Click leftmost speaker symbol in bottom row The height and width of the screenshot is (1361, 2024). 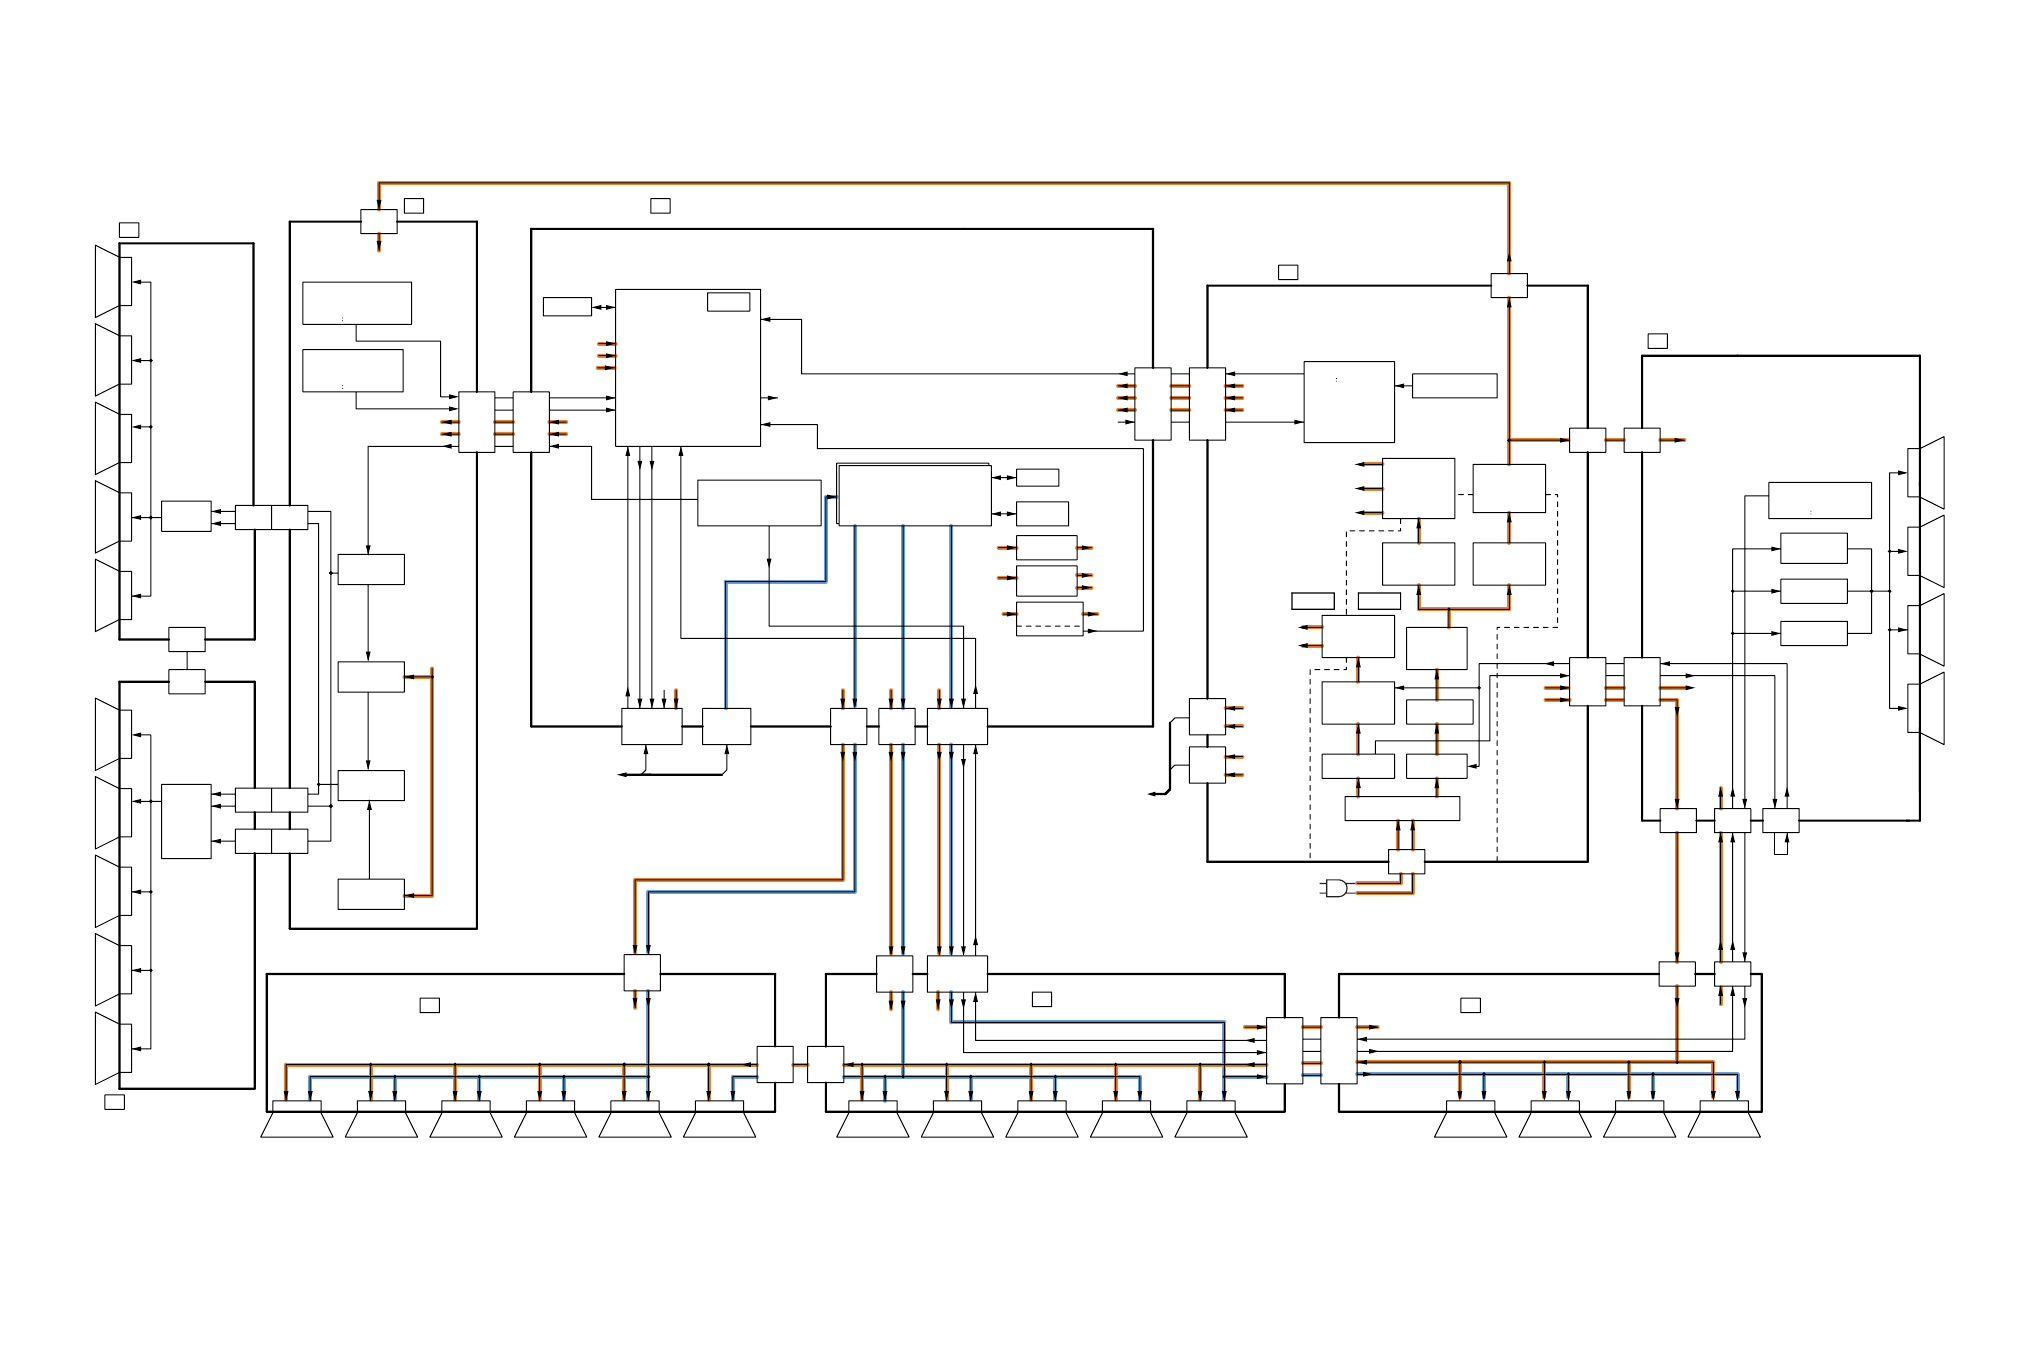pyautogui.click(x=297, y=1121)
